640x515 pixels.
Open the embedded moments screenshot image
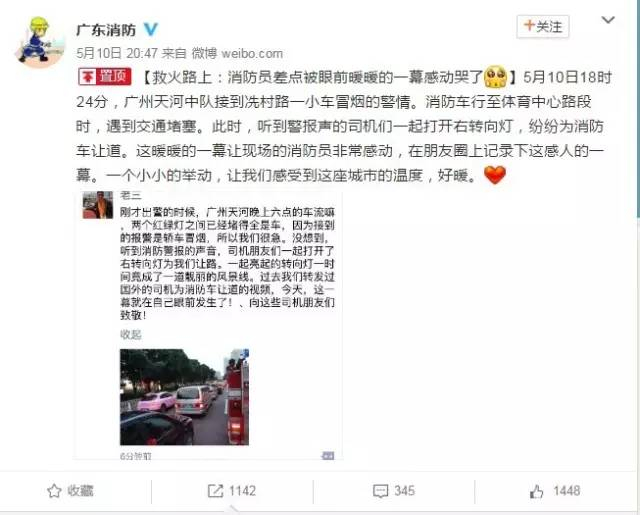coord(208,325)
